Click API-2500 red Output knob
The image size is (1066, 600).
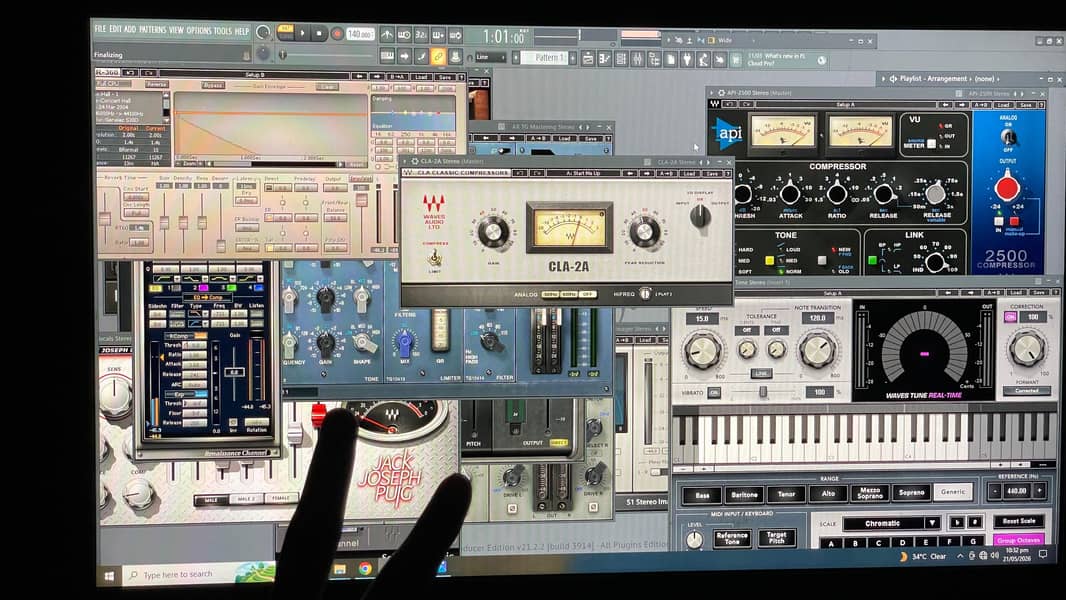click(x=1007, y=188)
